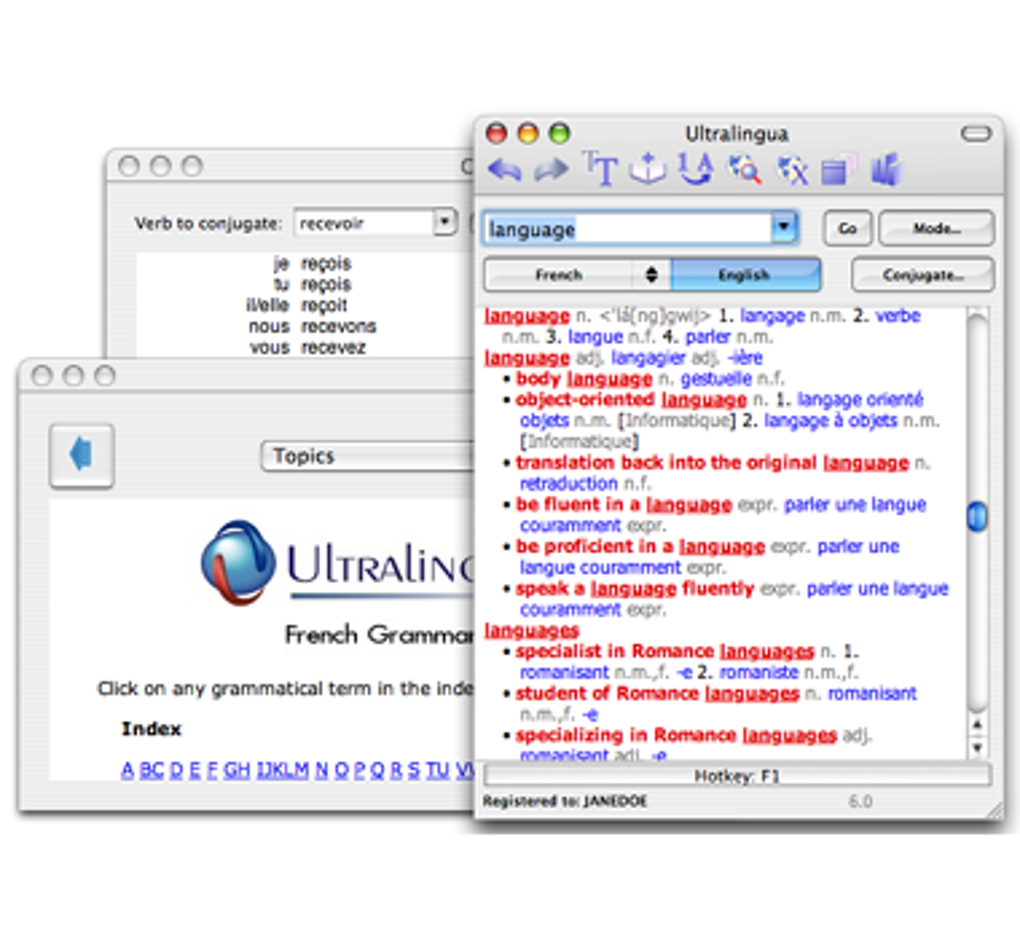Click the Conjugate... button
This screenshot has height=939, width=1020.
(922, 275)
